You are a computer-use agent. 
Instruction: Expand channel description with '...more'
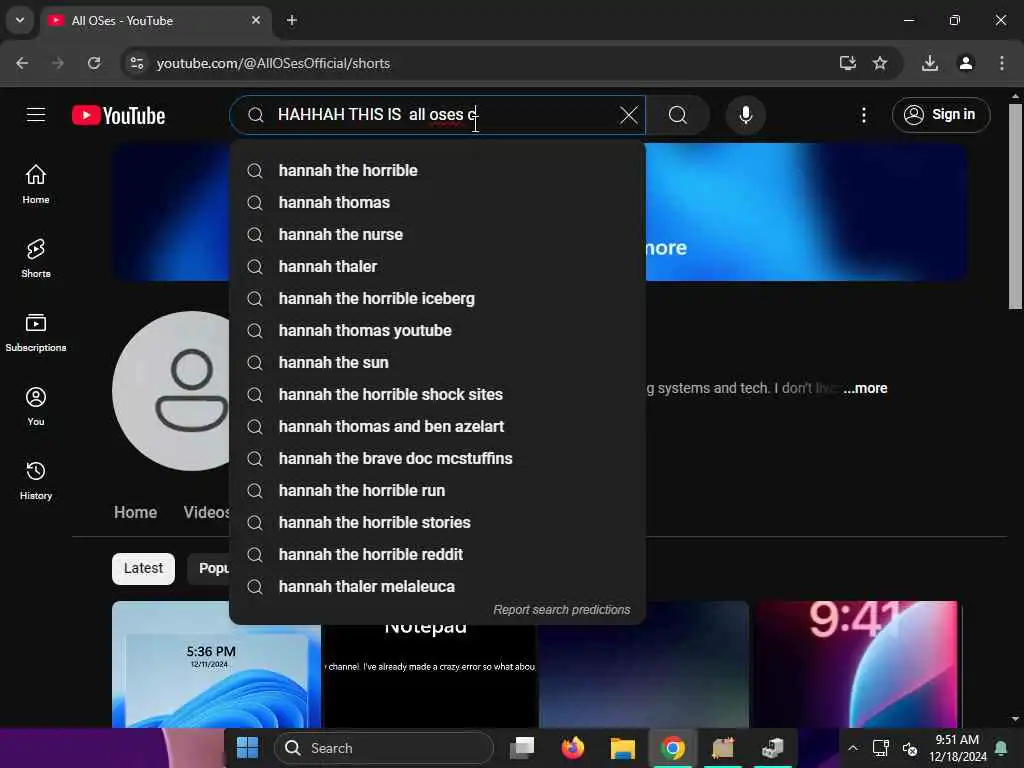(x=865, y=388)
